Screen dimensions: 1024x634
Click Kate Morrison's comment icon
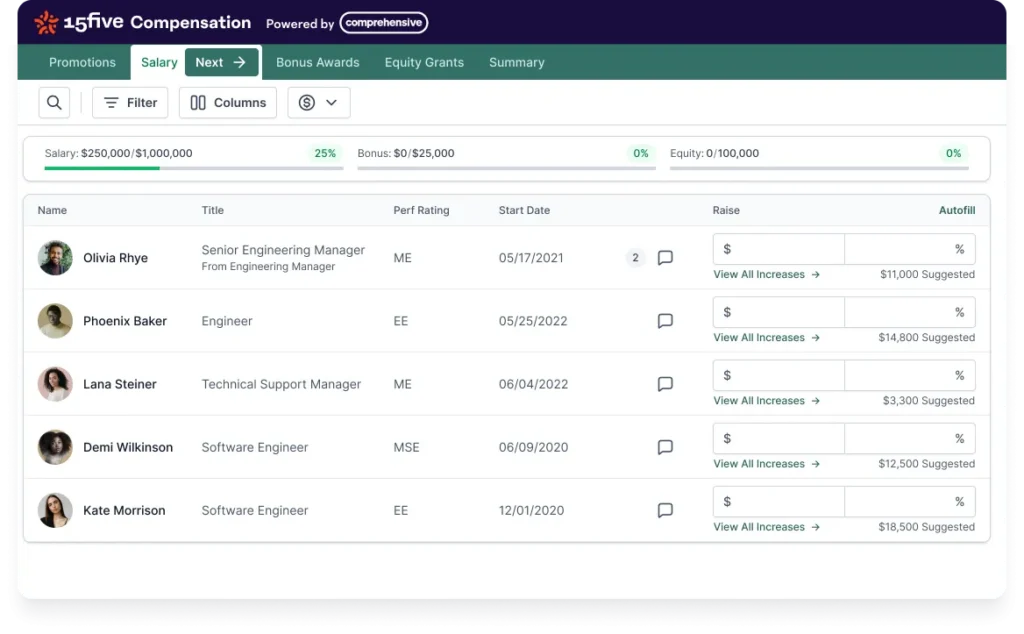pos(665,510)
